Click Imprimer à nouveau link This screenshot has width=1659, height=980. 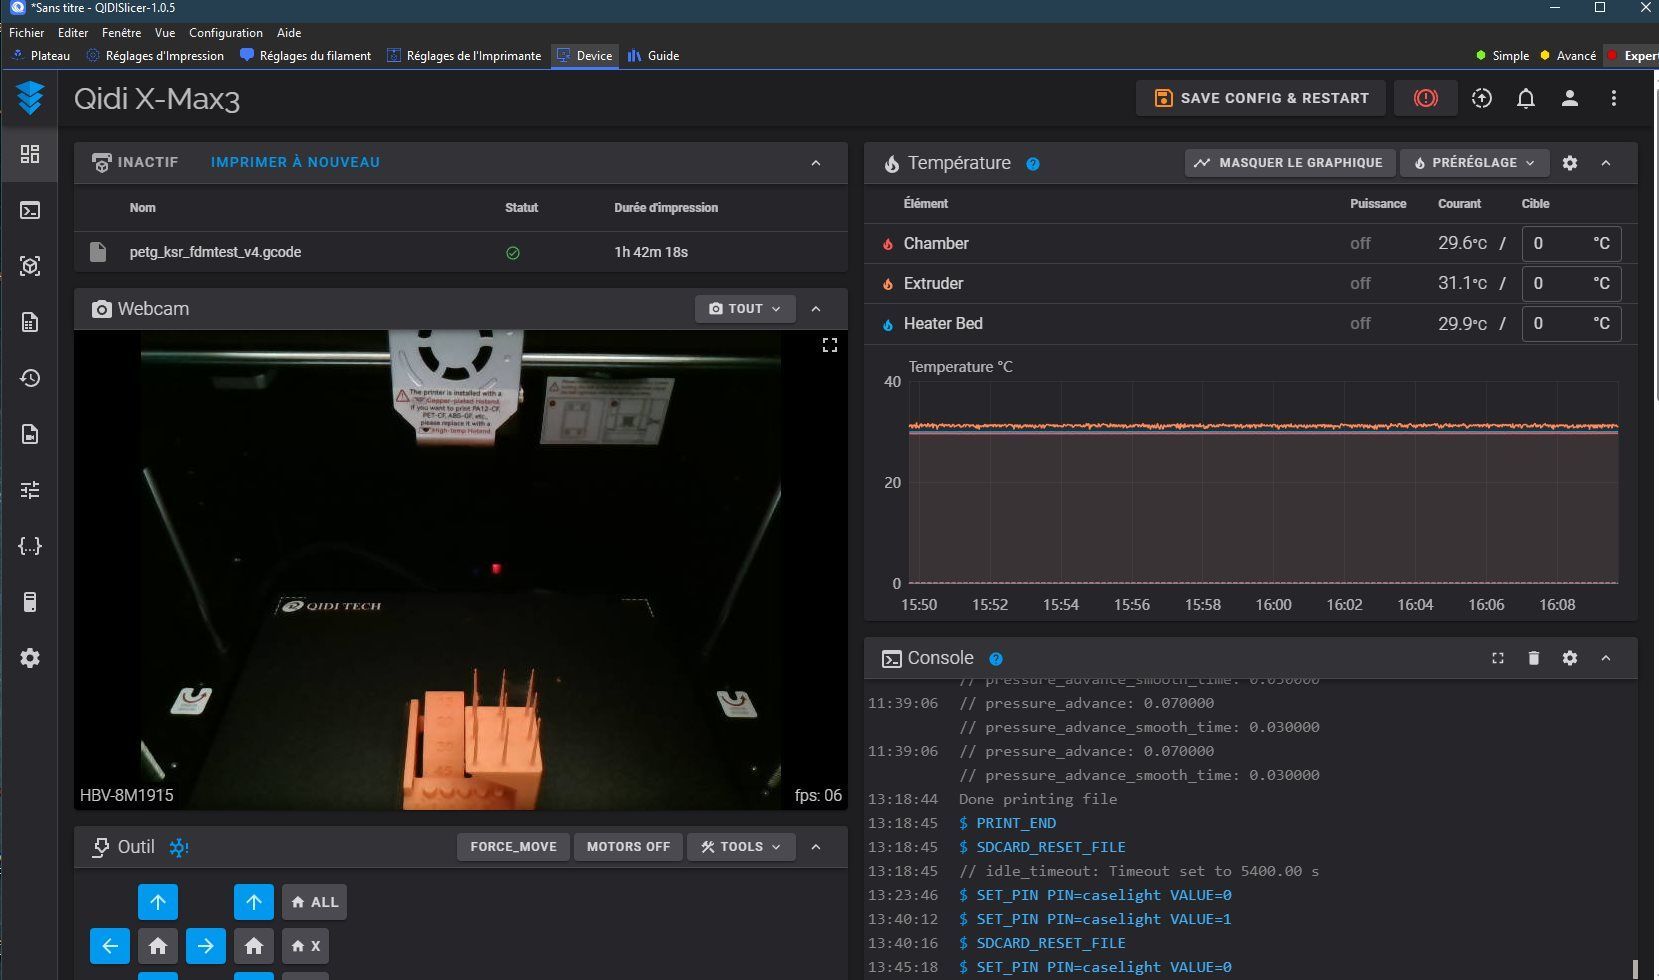(x=295, y=162)
